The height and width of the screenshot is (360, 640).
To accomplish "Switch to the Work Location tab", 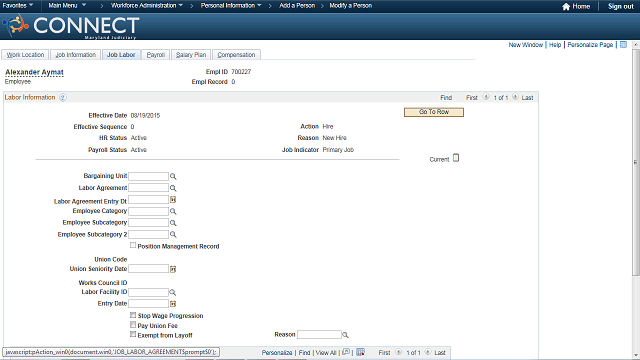I will 25,55.
